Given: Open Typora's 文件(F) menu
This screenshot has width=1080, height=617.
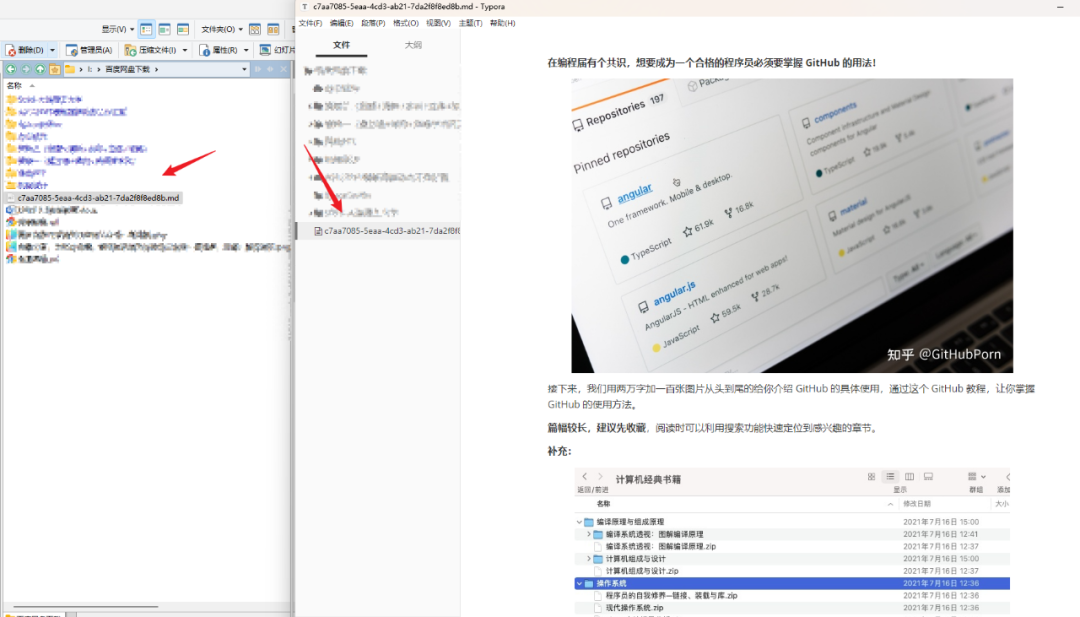Looking at the screenshot, I should tap(310, 23).
